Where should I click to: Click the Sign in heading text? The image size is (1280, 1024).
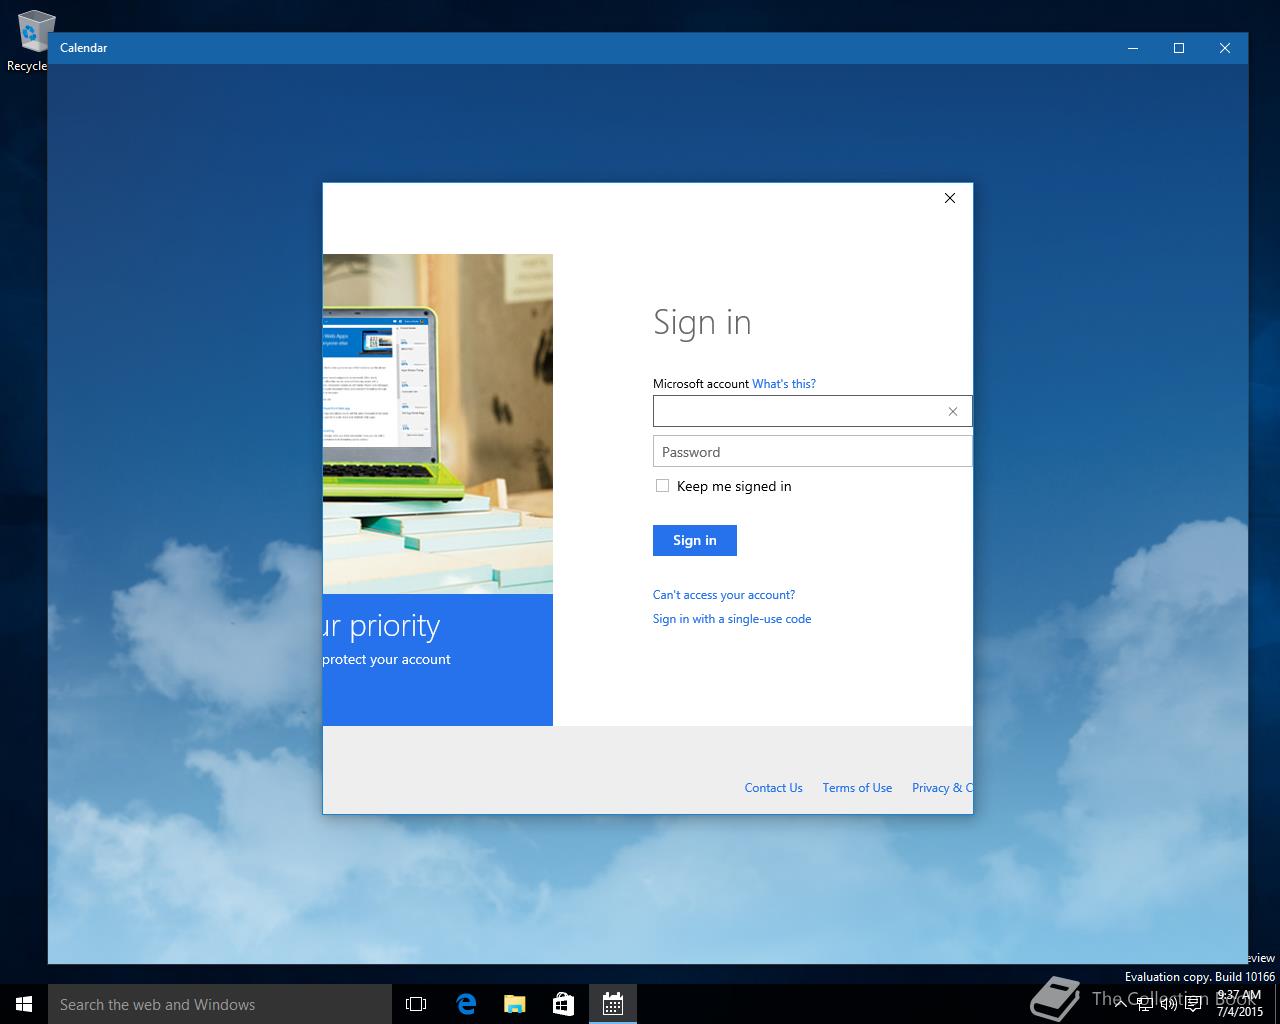pyautogui.click(x=702, y=323)
